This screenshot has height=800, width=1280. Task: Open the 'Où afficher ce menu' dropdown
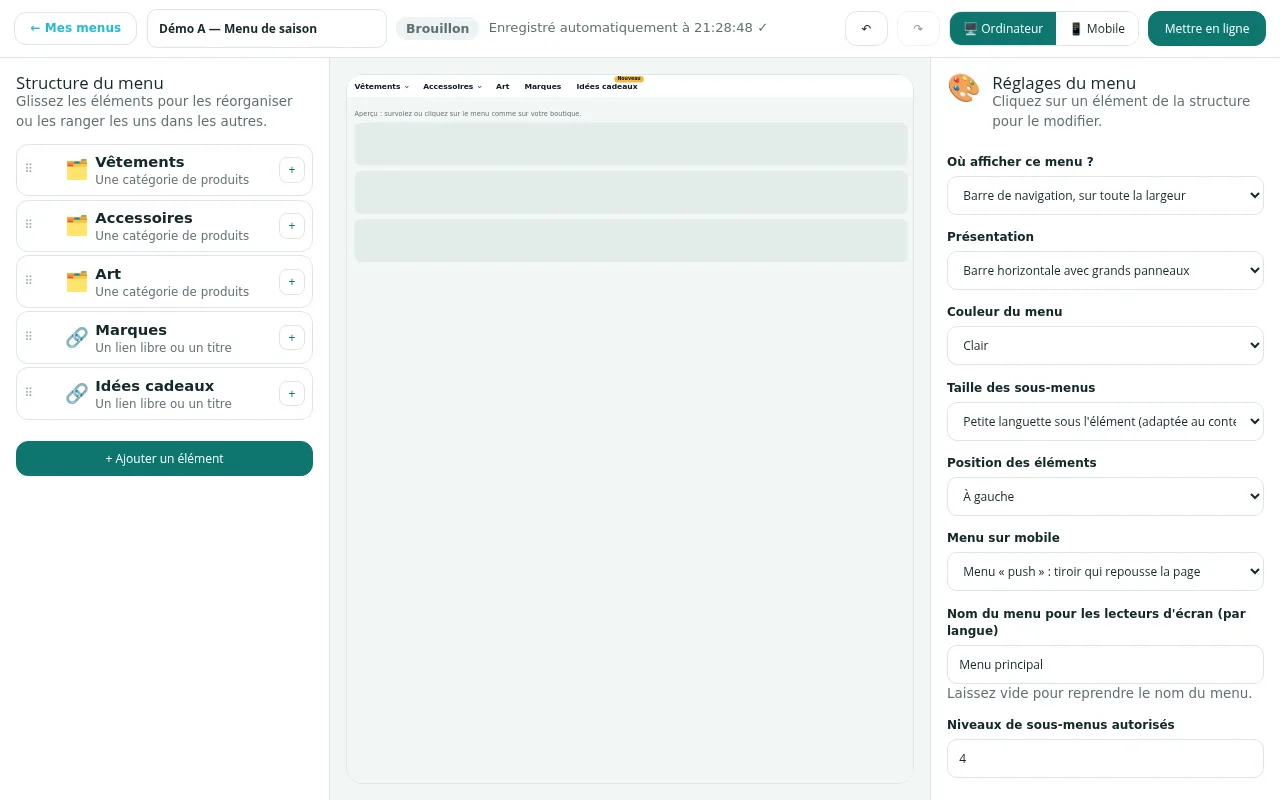tap(1105, 196)
